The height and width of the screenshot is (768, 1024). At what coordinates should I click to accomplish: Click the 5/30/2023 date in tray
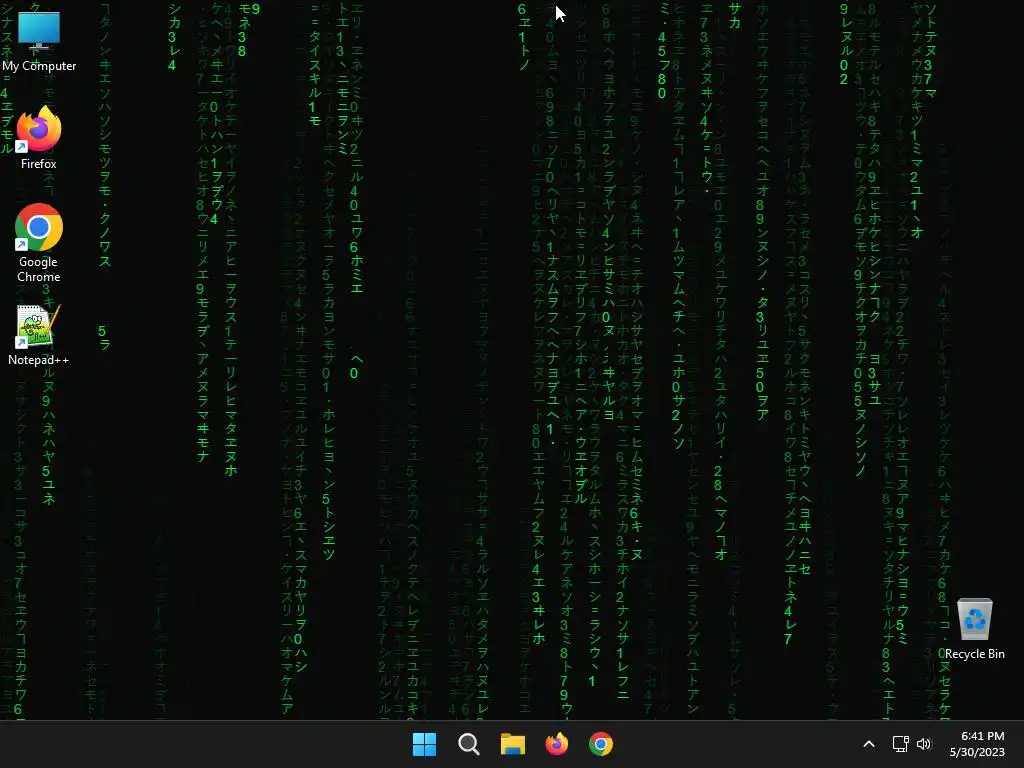coord(977,752)
